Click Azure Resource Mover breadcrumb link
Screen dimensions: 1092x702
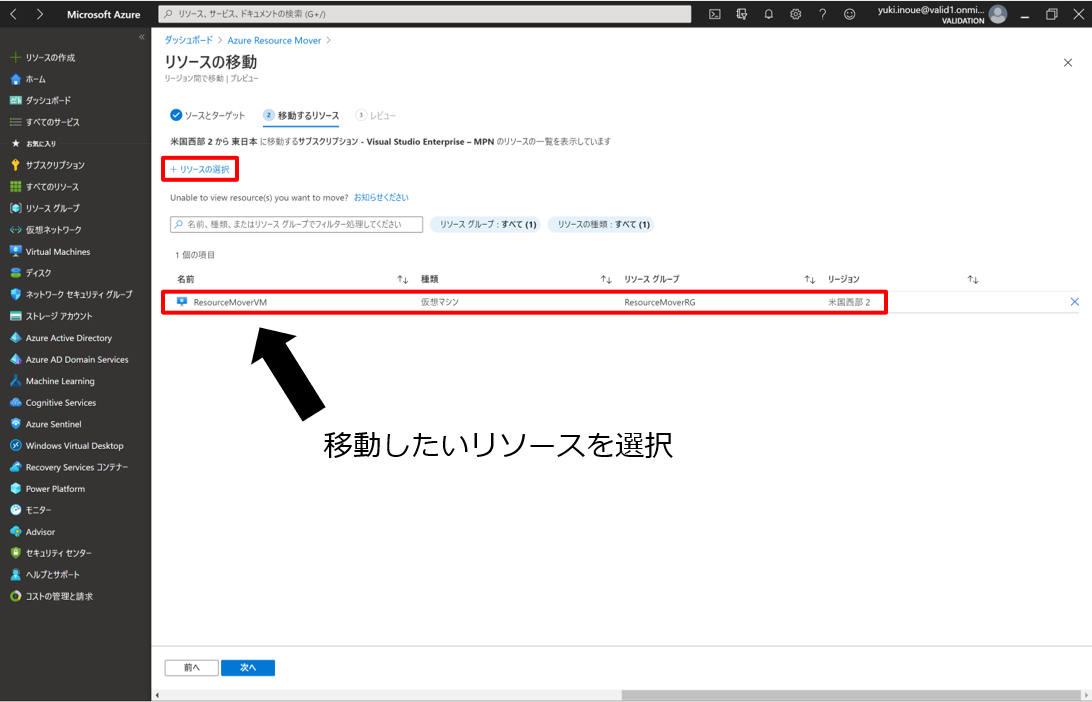coord(274,40)
